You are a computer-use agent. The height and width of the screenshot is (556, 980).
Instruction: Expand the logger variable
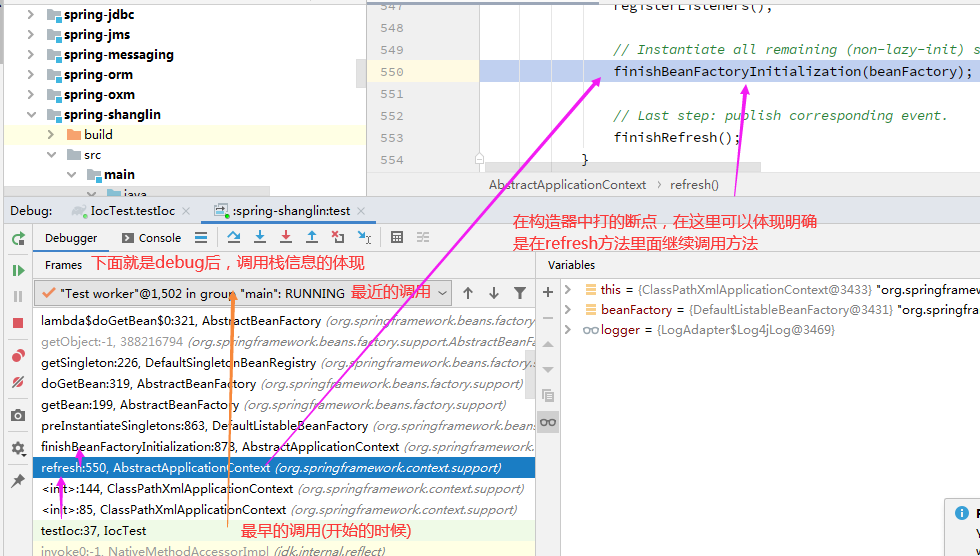(x=568, y=329)
